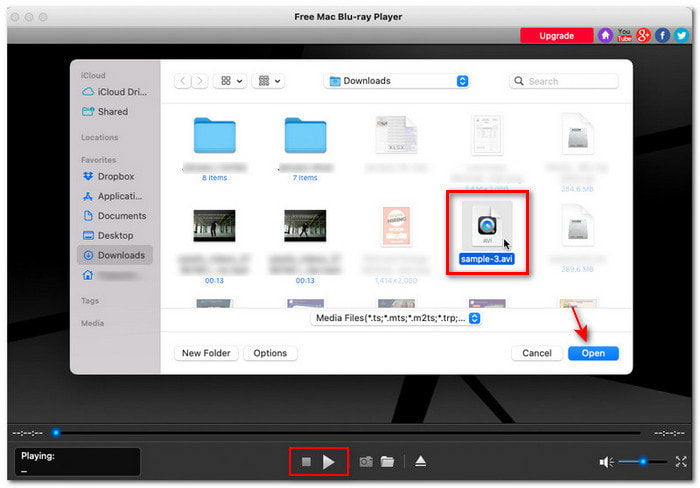Expand the Downloads location popup

[x=397, y=81]
